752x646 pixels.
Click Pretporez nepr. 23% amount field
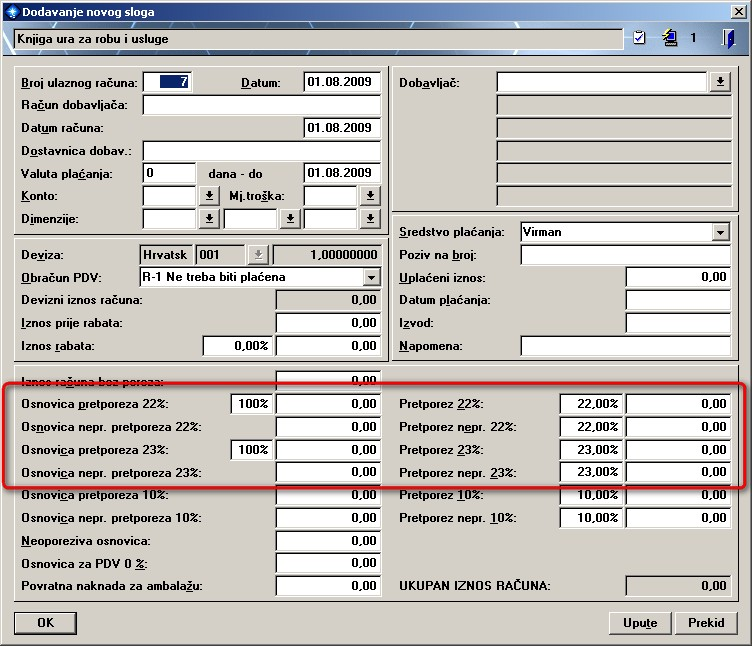click(x=678, y=472)
